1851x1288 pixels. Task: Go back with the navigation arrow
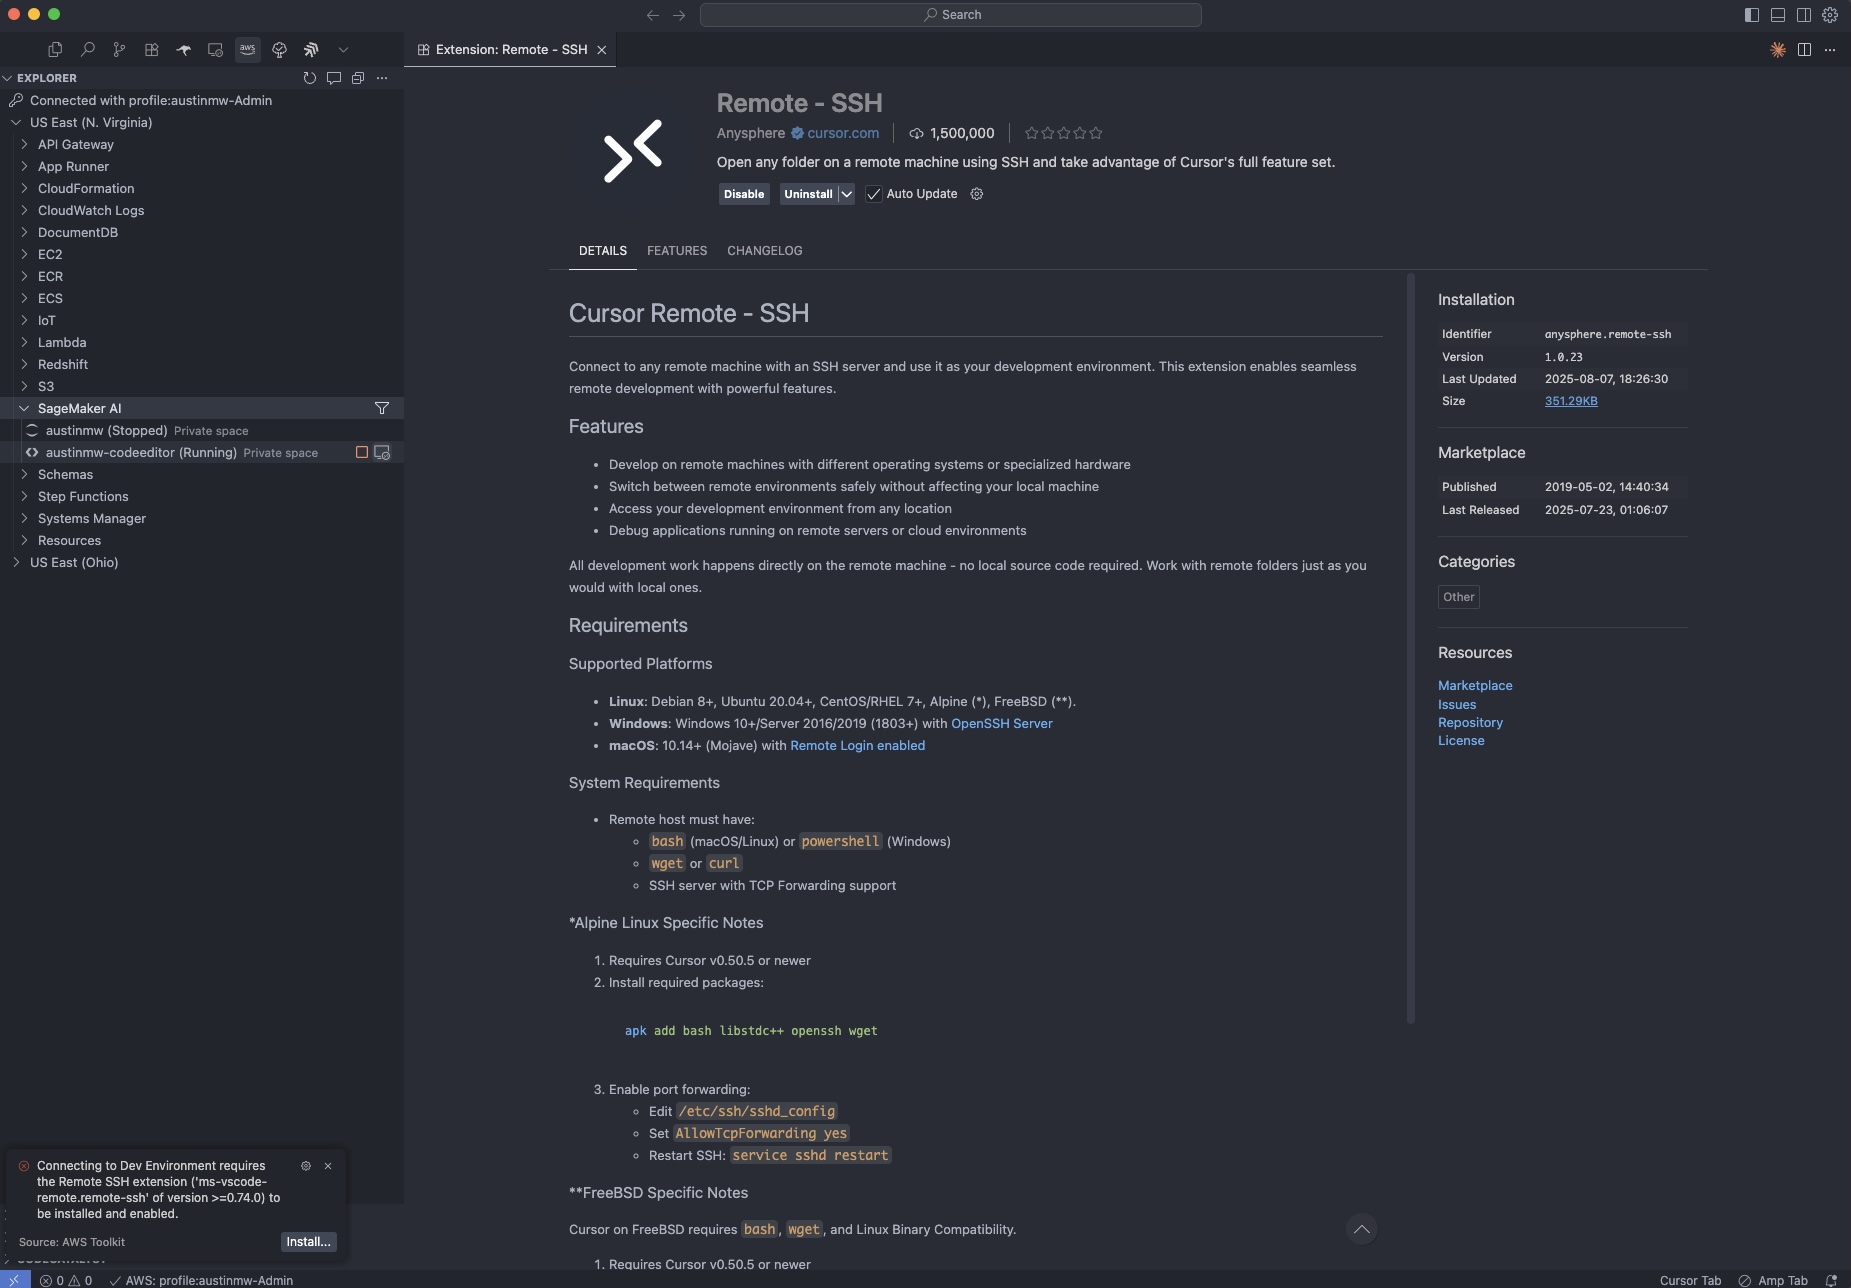[x=653, y=15]
